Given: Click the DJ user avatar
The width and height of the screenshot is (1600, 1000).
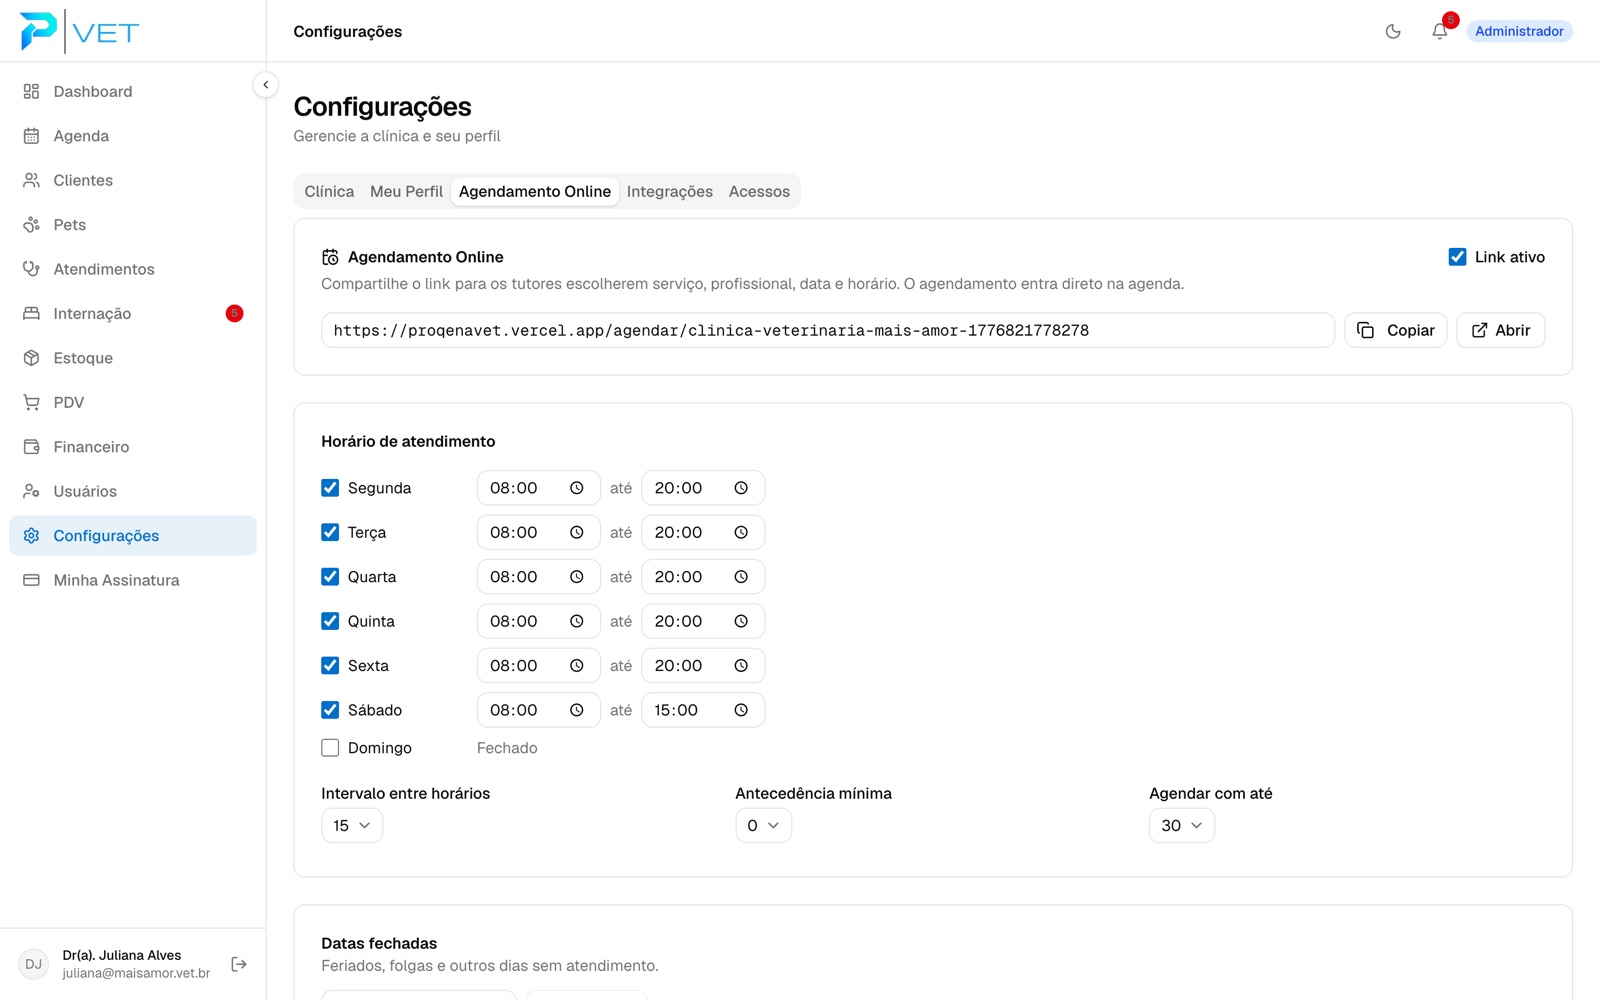Looking at the screenshot, I should pyautogui.click(x=34, y=964).
